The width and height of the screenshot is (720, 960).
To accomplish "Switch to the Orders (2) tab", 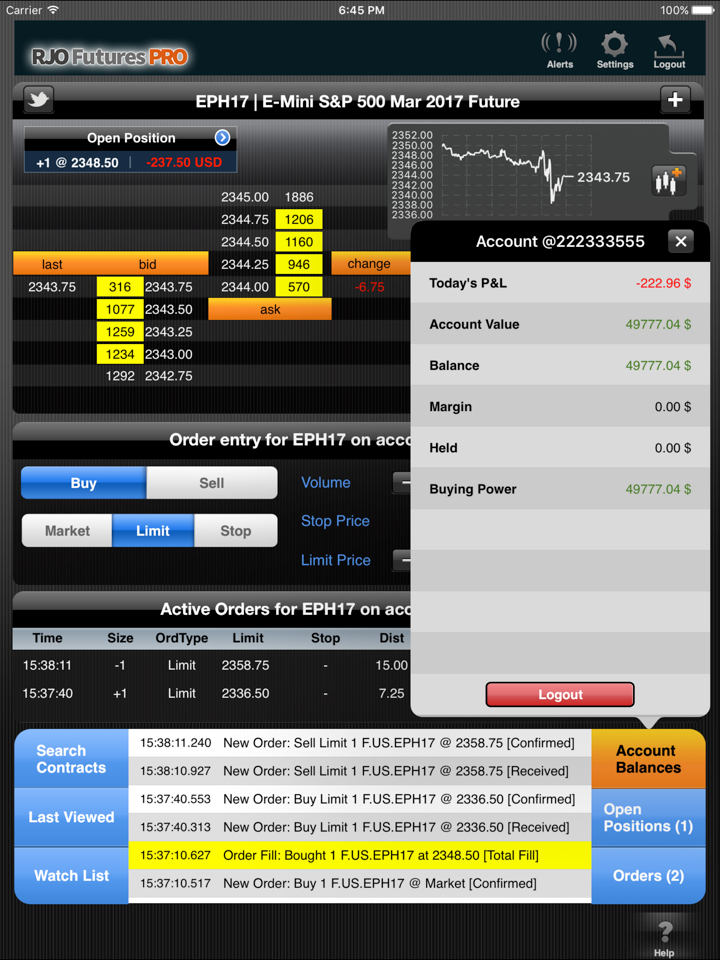I will click(648, 875).
